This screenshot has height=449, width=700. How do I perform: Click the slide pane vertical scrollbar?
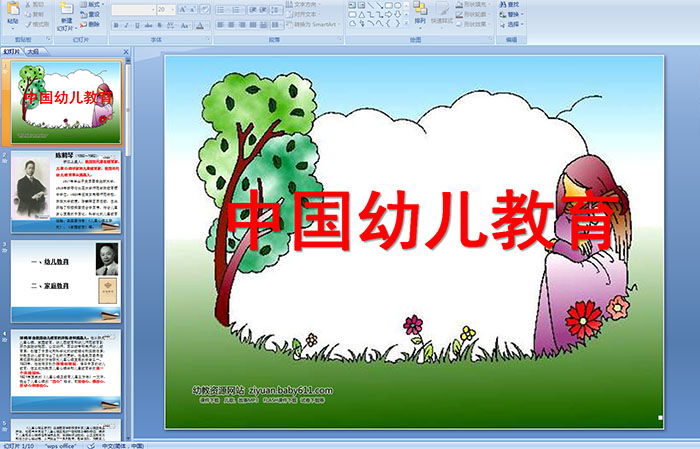[128, 250]
